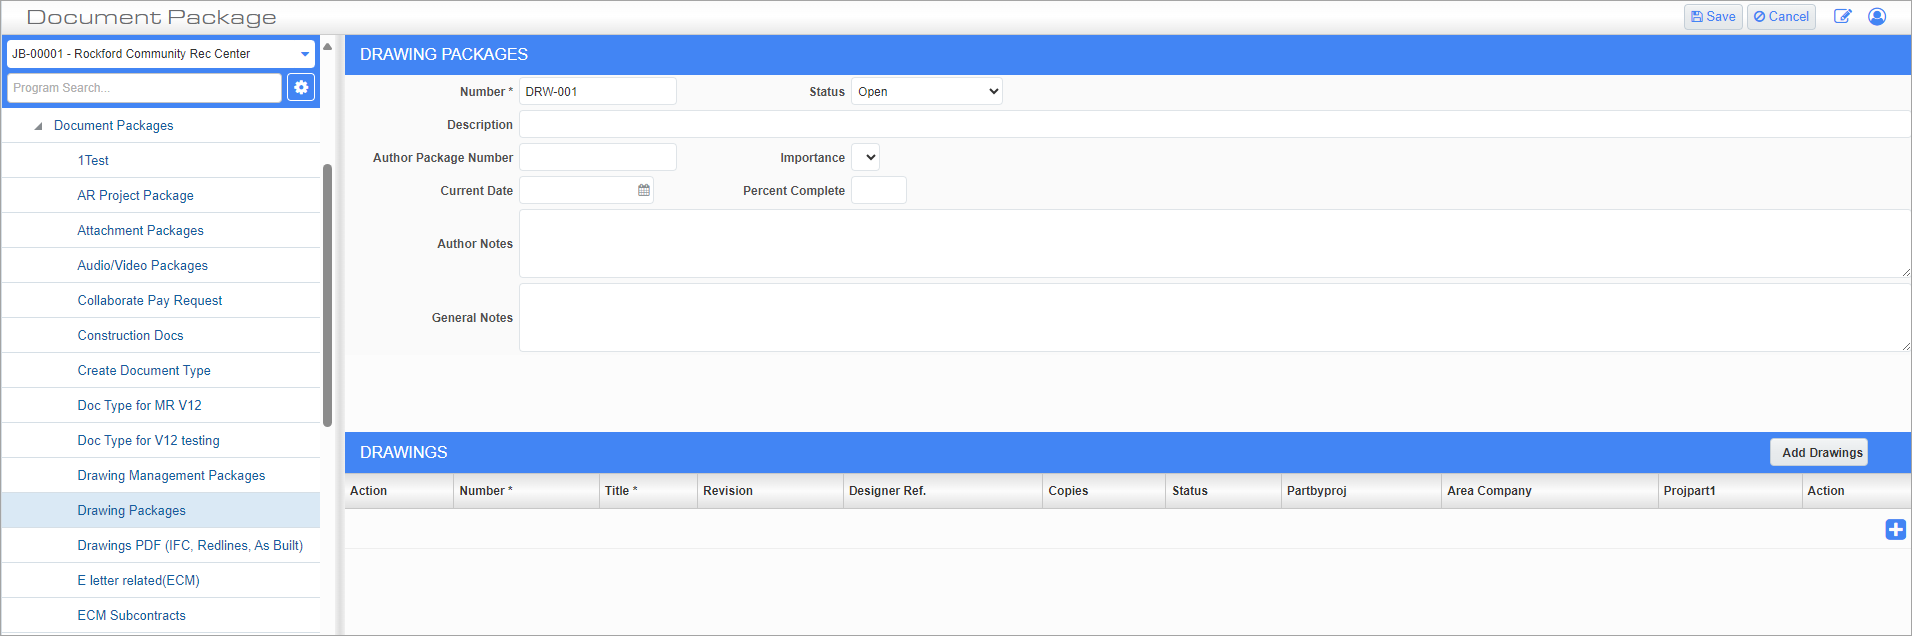Select Drawing Management Packages in the tree

[171, 476]
